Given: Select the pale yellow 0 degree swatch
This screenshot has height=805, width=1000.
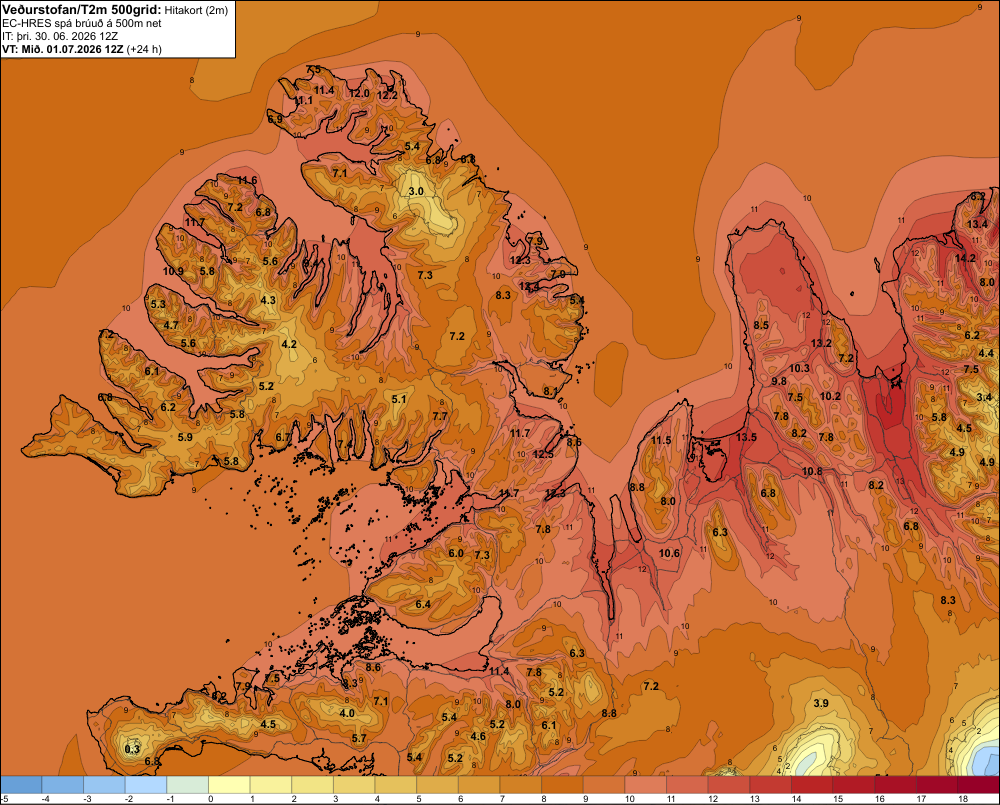Looking at the screenshot, I should click(229, 785).
